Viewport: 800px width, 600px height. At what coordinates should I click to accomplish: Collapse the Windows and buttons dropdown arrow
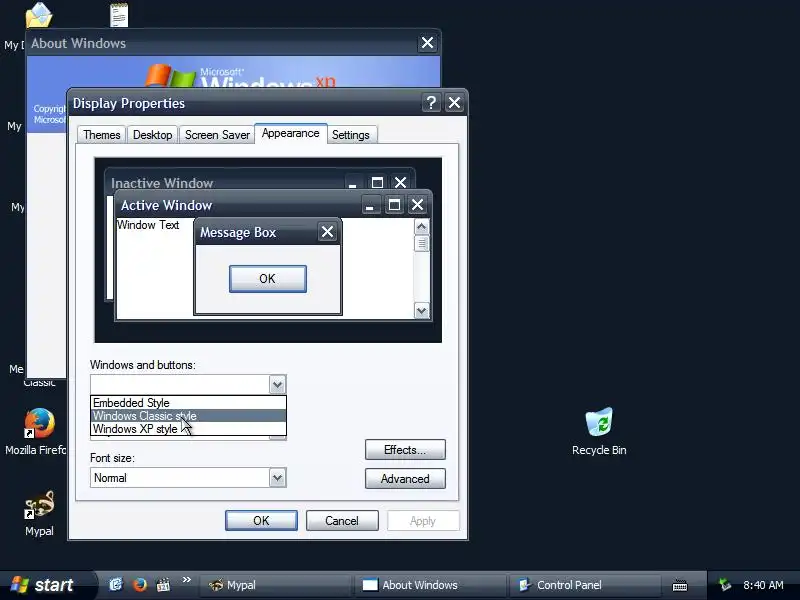pyautogui.click(x=278, y=385)
